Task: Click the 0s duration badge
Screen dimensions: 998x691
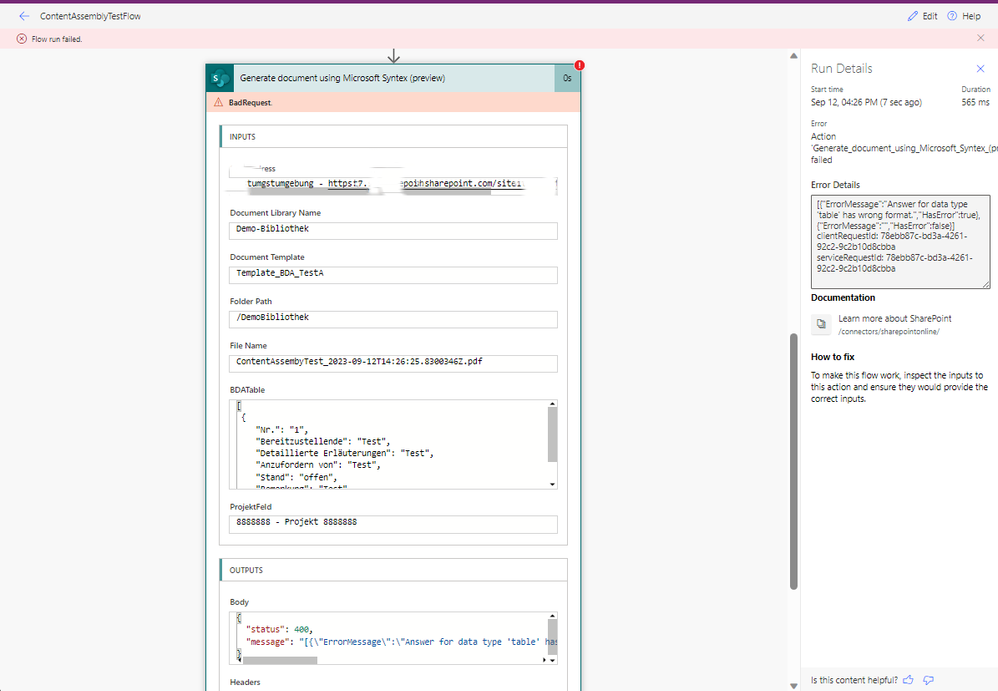Action: 567,78
